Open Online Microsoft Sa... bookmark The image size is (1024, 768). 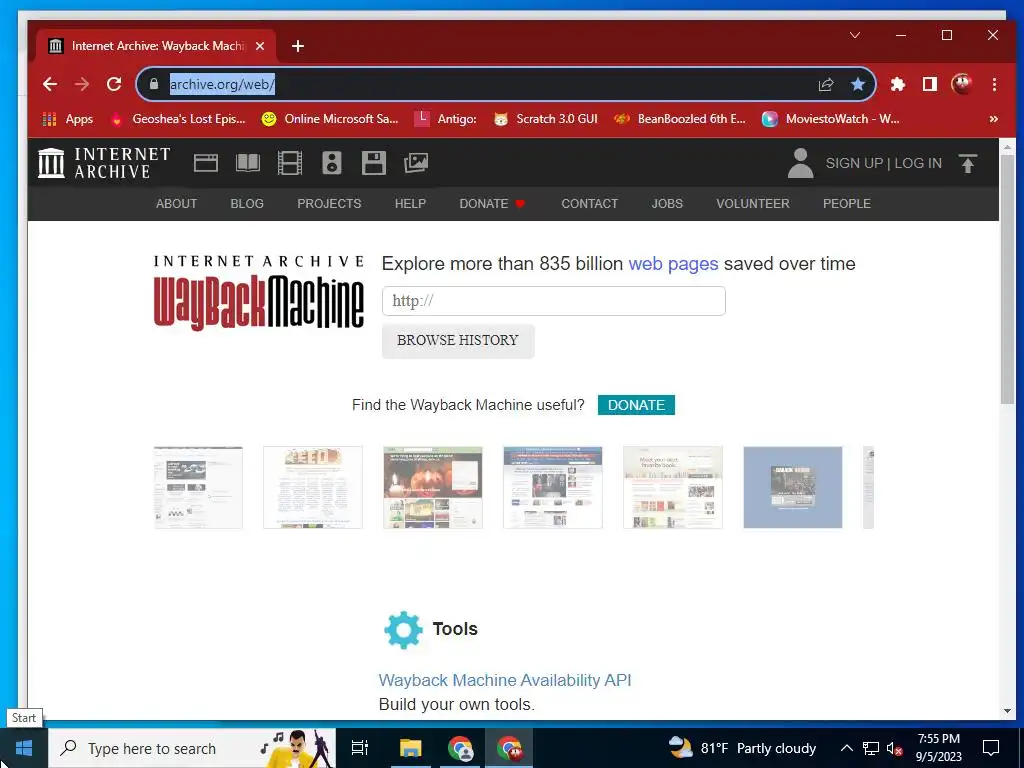click(x=330, y=119)
